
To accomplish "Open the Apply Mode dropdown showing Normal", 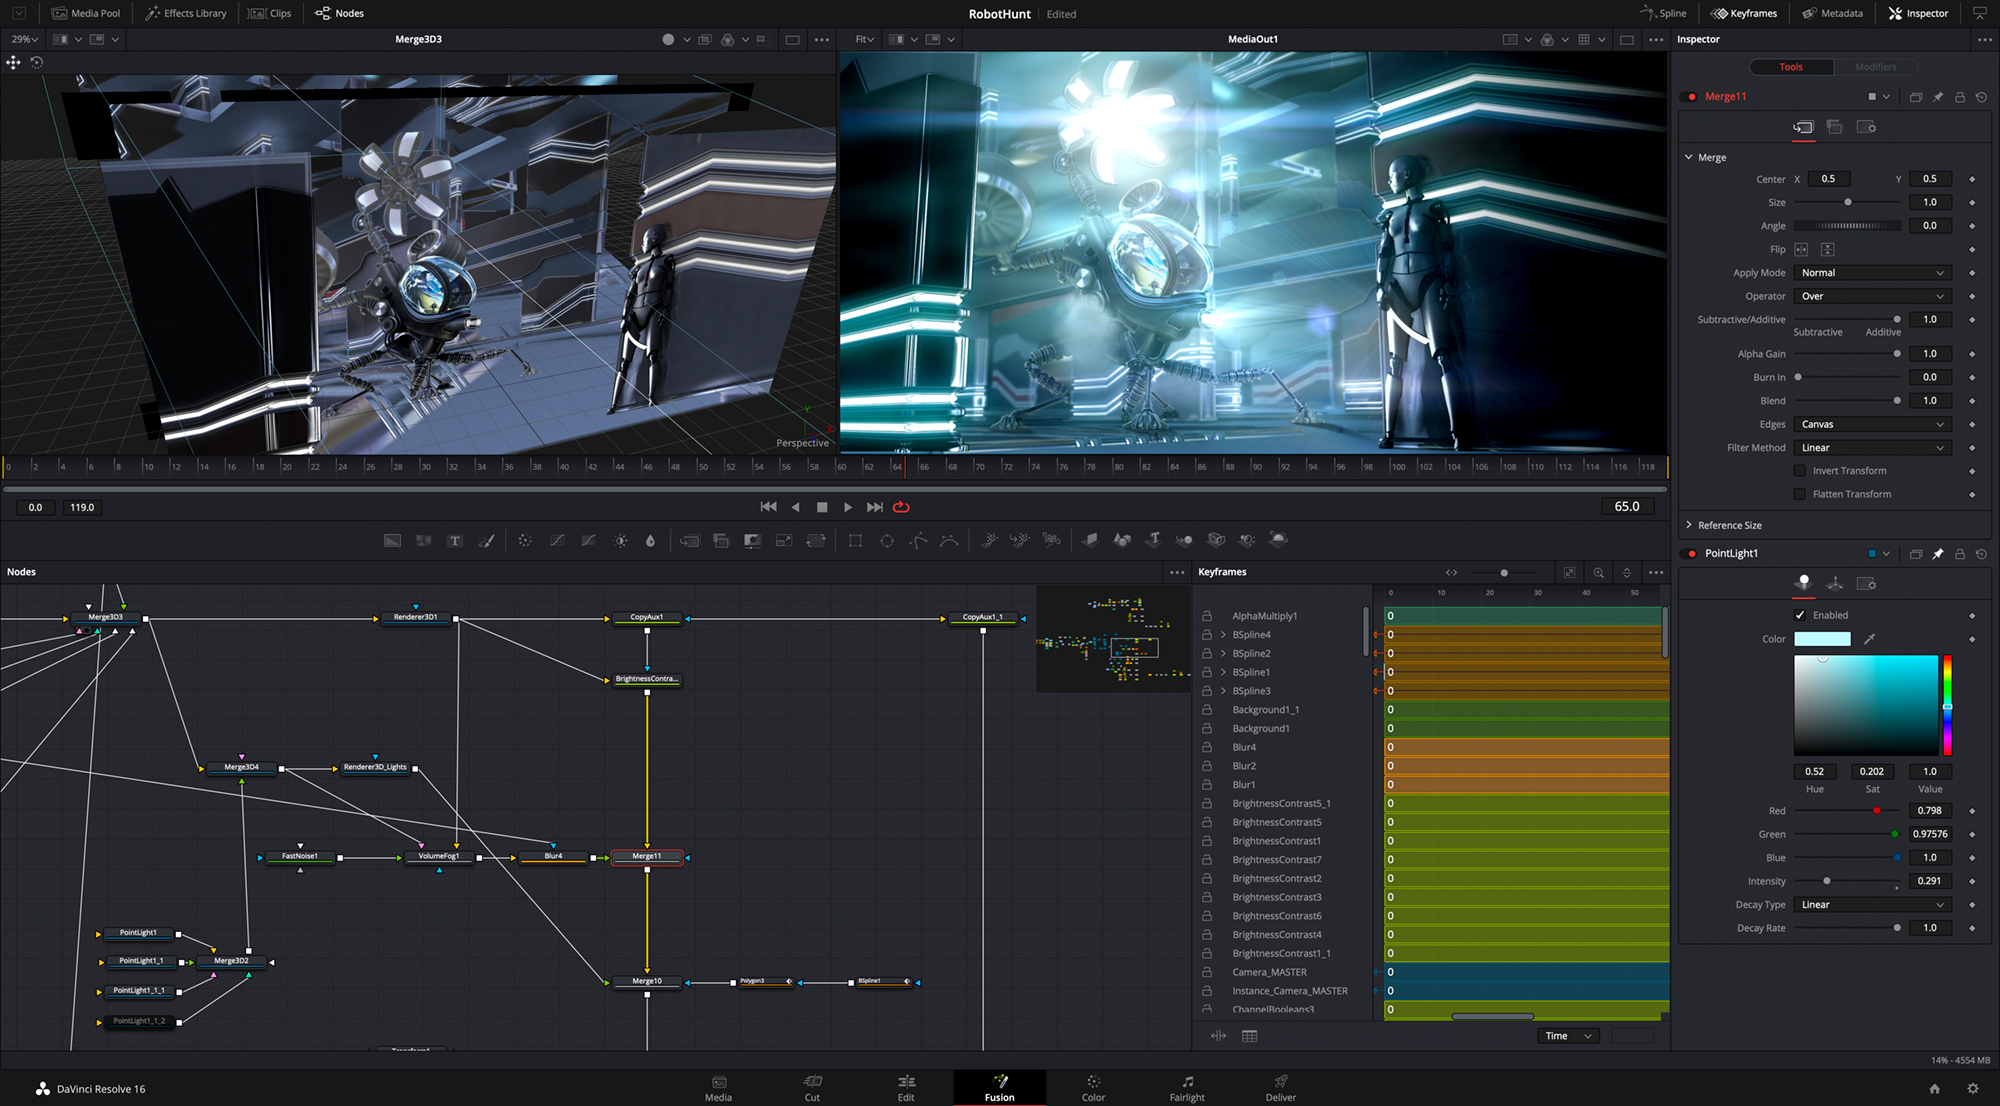I will pyautogui.click(x=1872, y=272).
